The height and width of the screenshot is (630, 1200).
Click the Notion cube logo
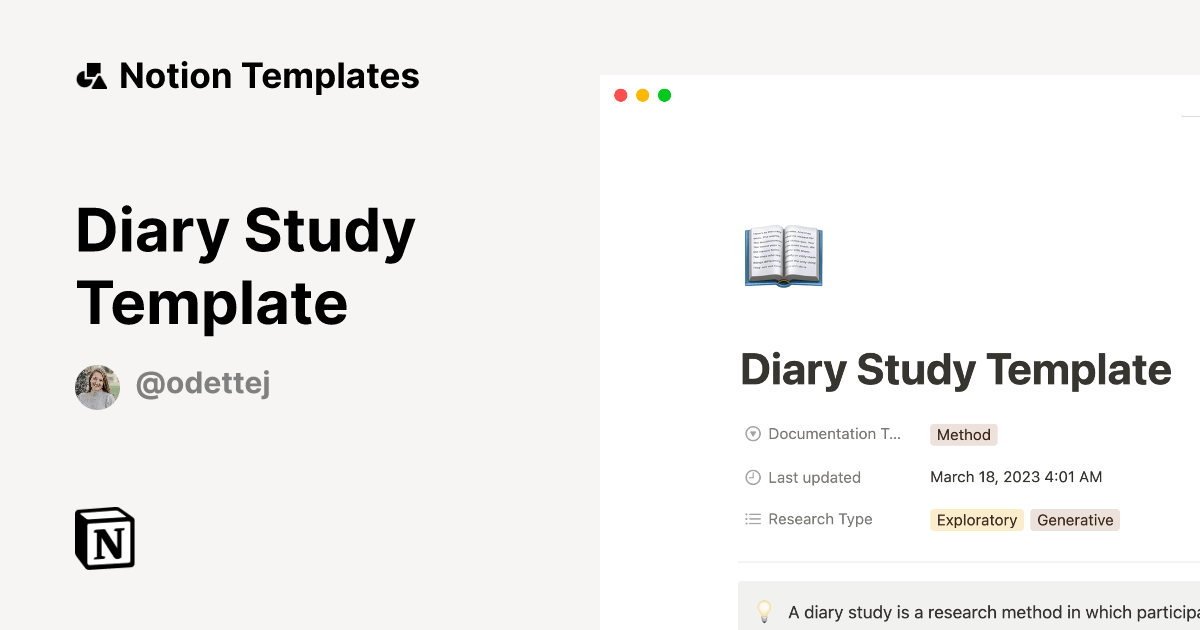[x=105, y=539]
